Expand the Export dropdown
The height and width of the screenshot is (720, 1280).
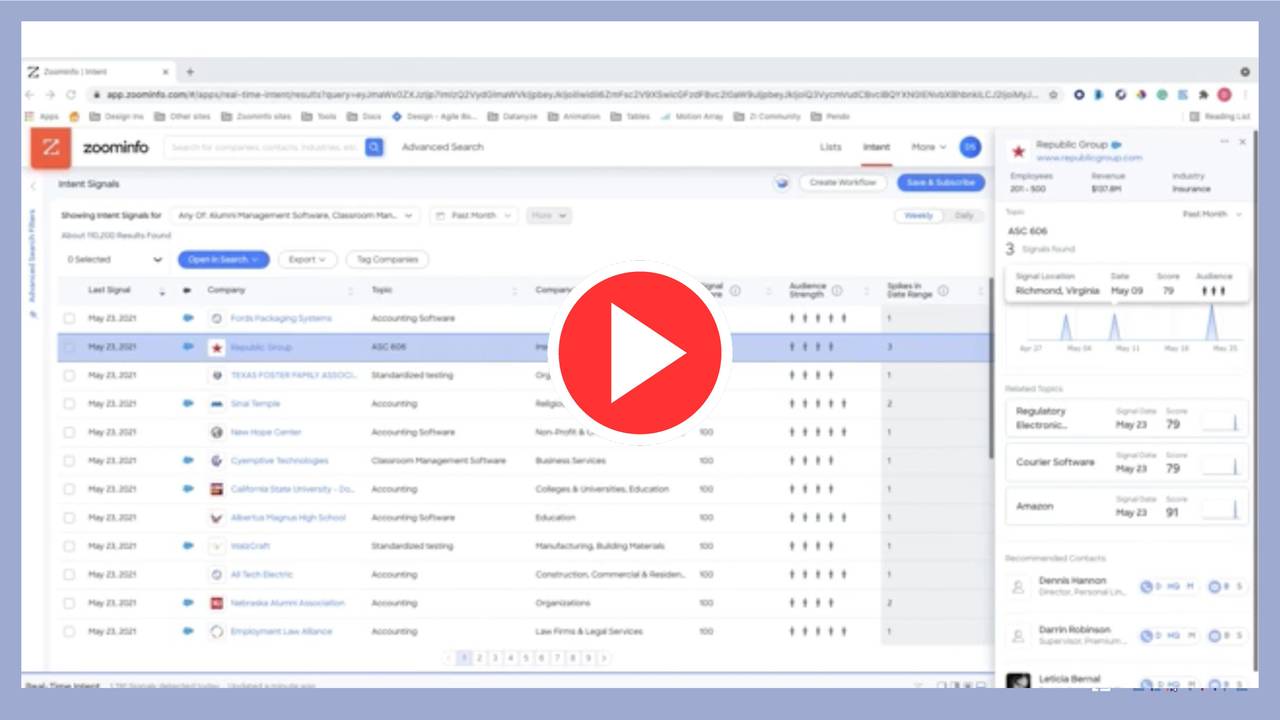coord(307,259)
